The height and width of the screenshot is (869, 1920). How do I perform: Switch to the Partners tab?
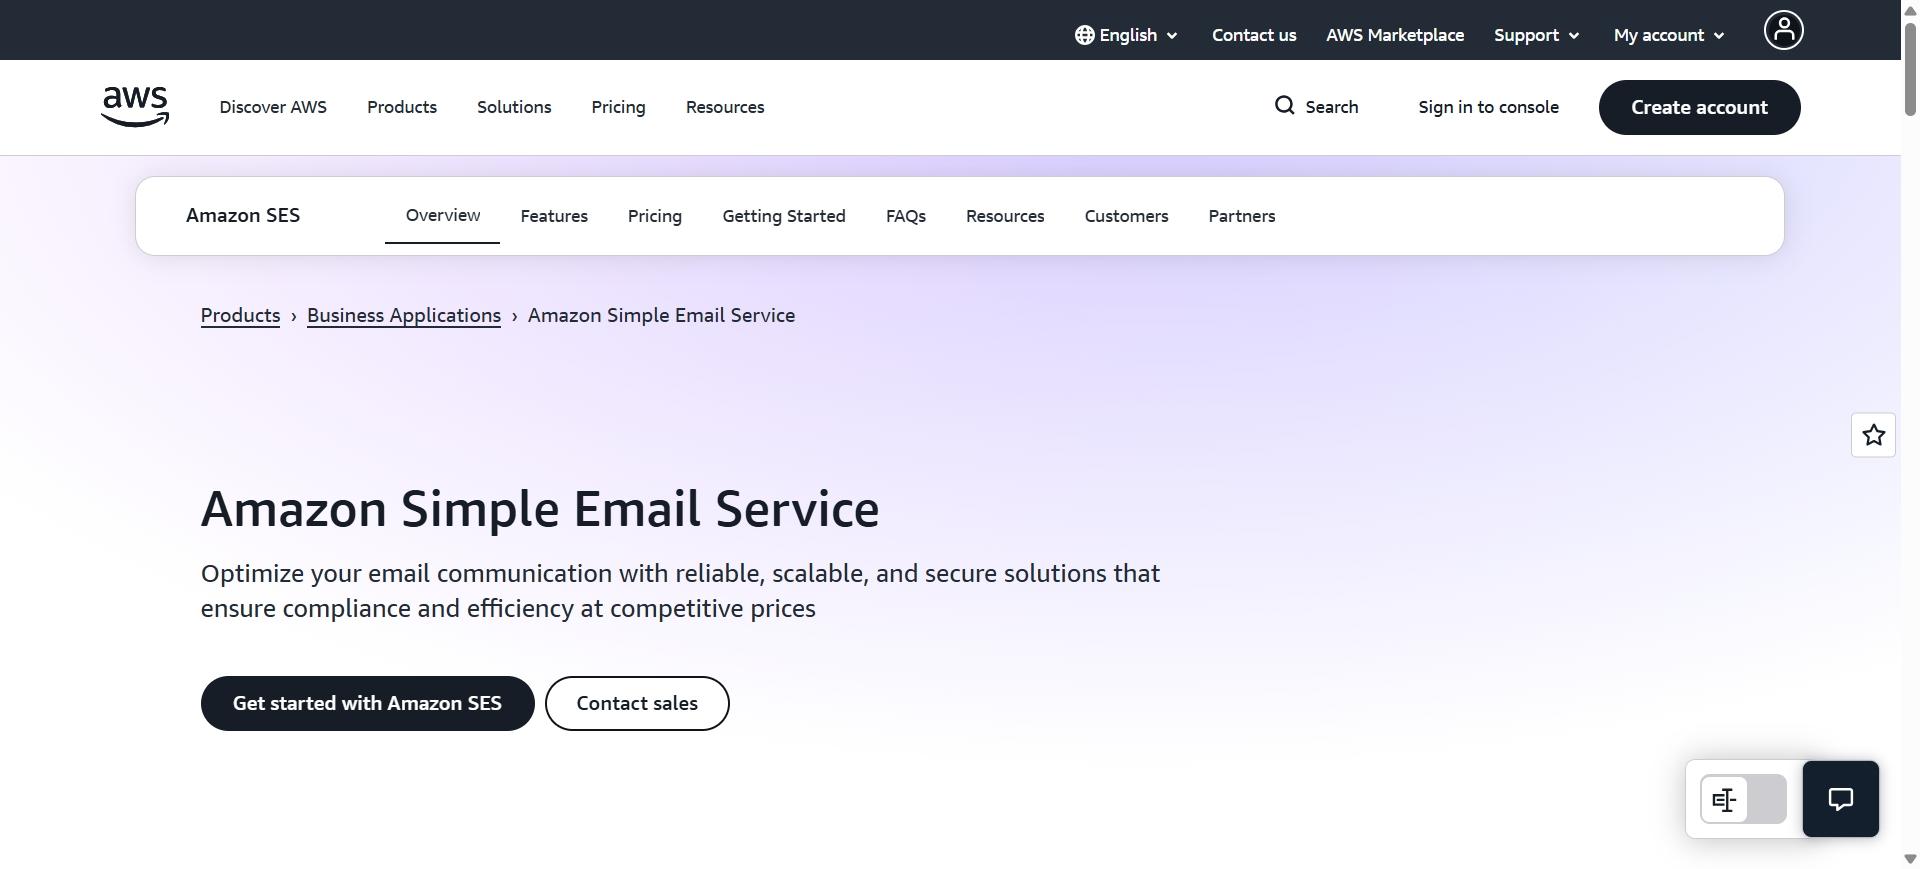coord(1242,216)
